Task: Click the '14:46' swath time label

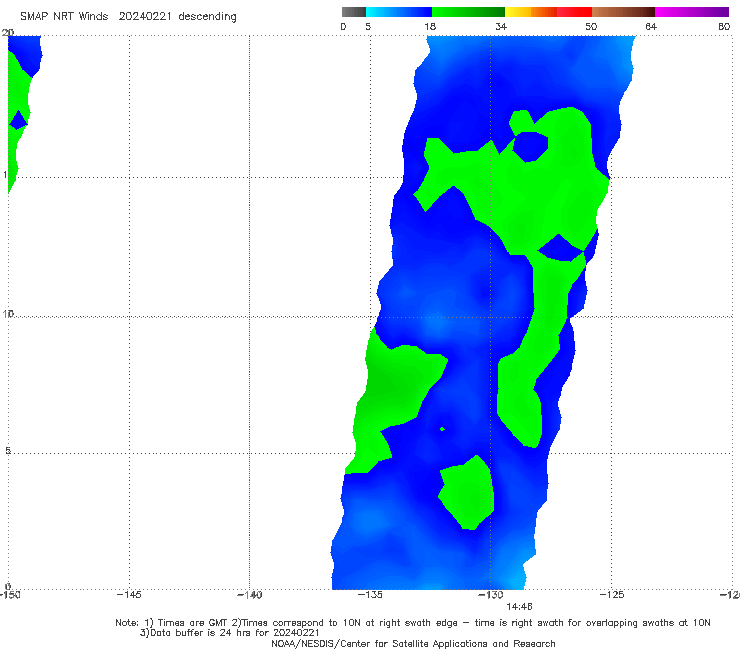Action: click(519, 607)
